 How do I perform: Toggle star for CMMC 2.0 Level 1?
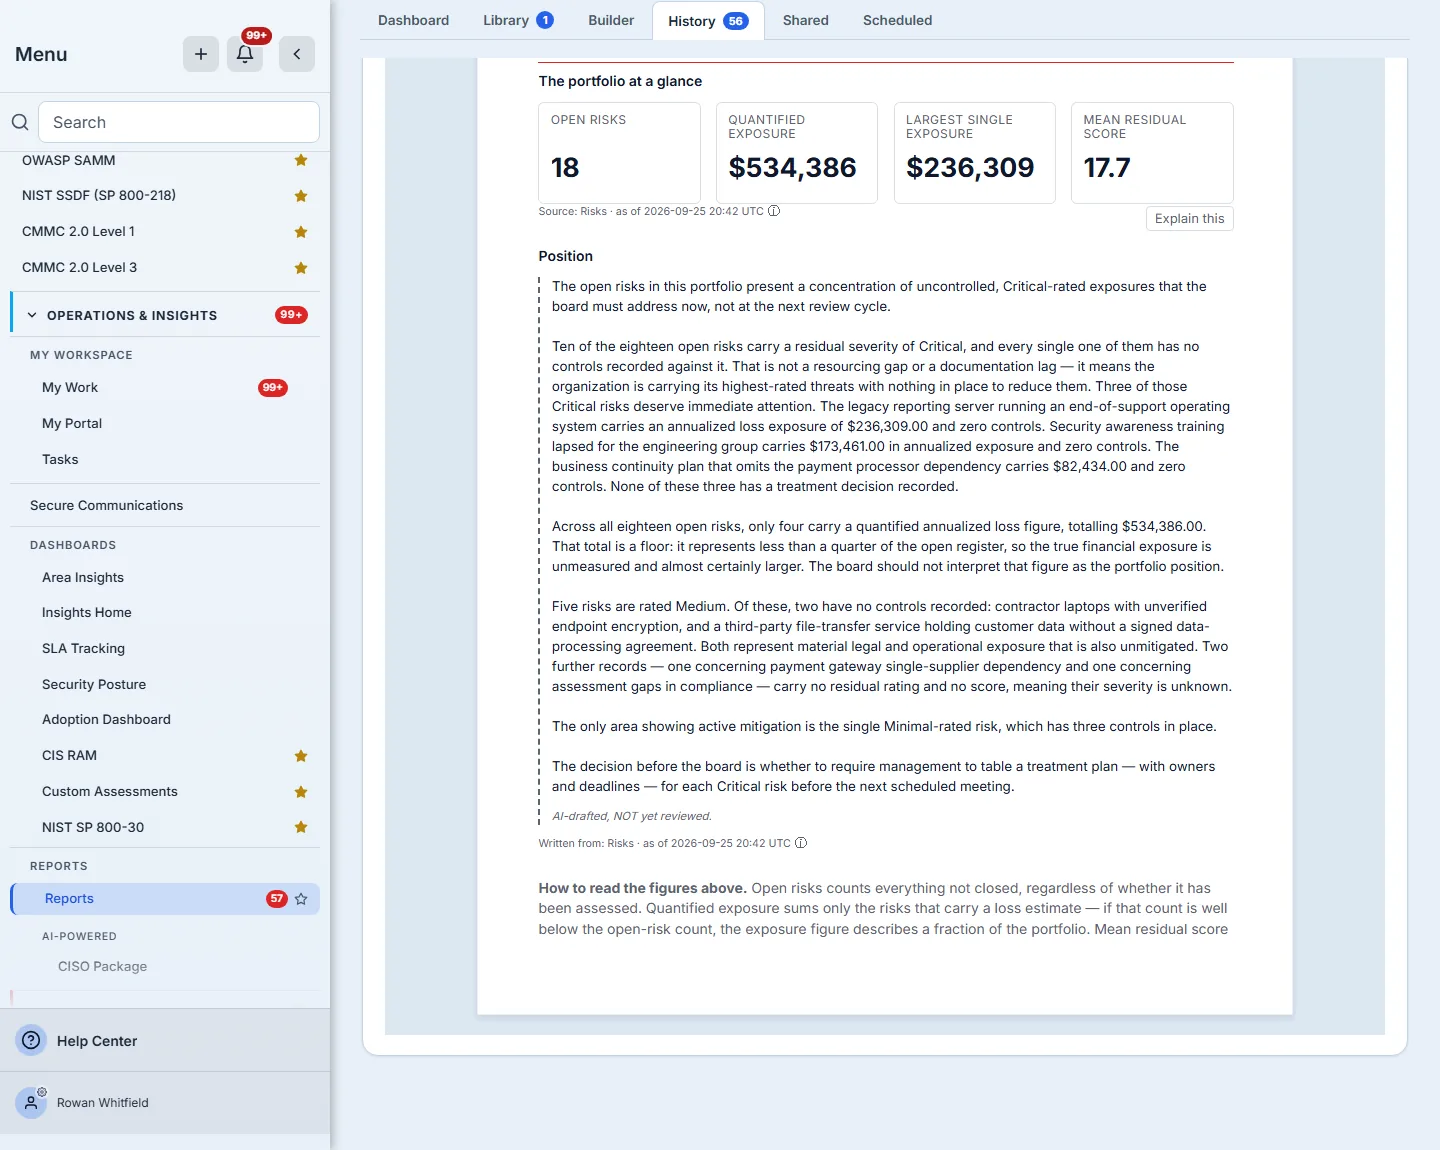click(x=301, y=232)
